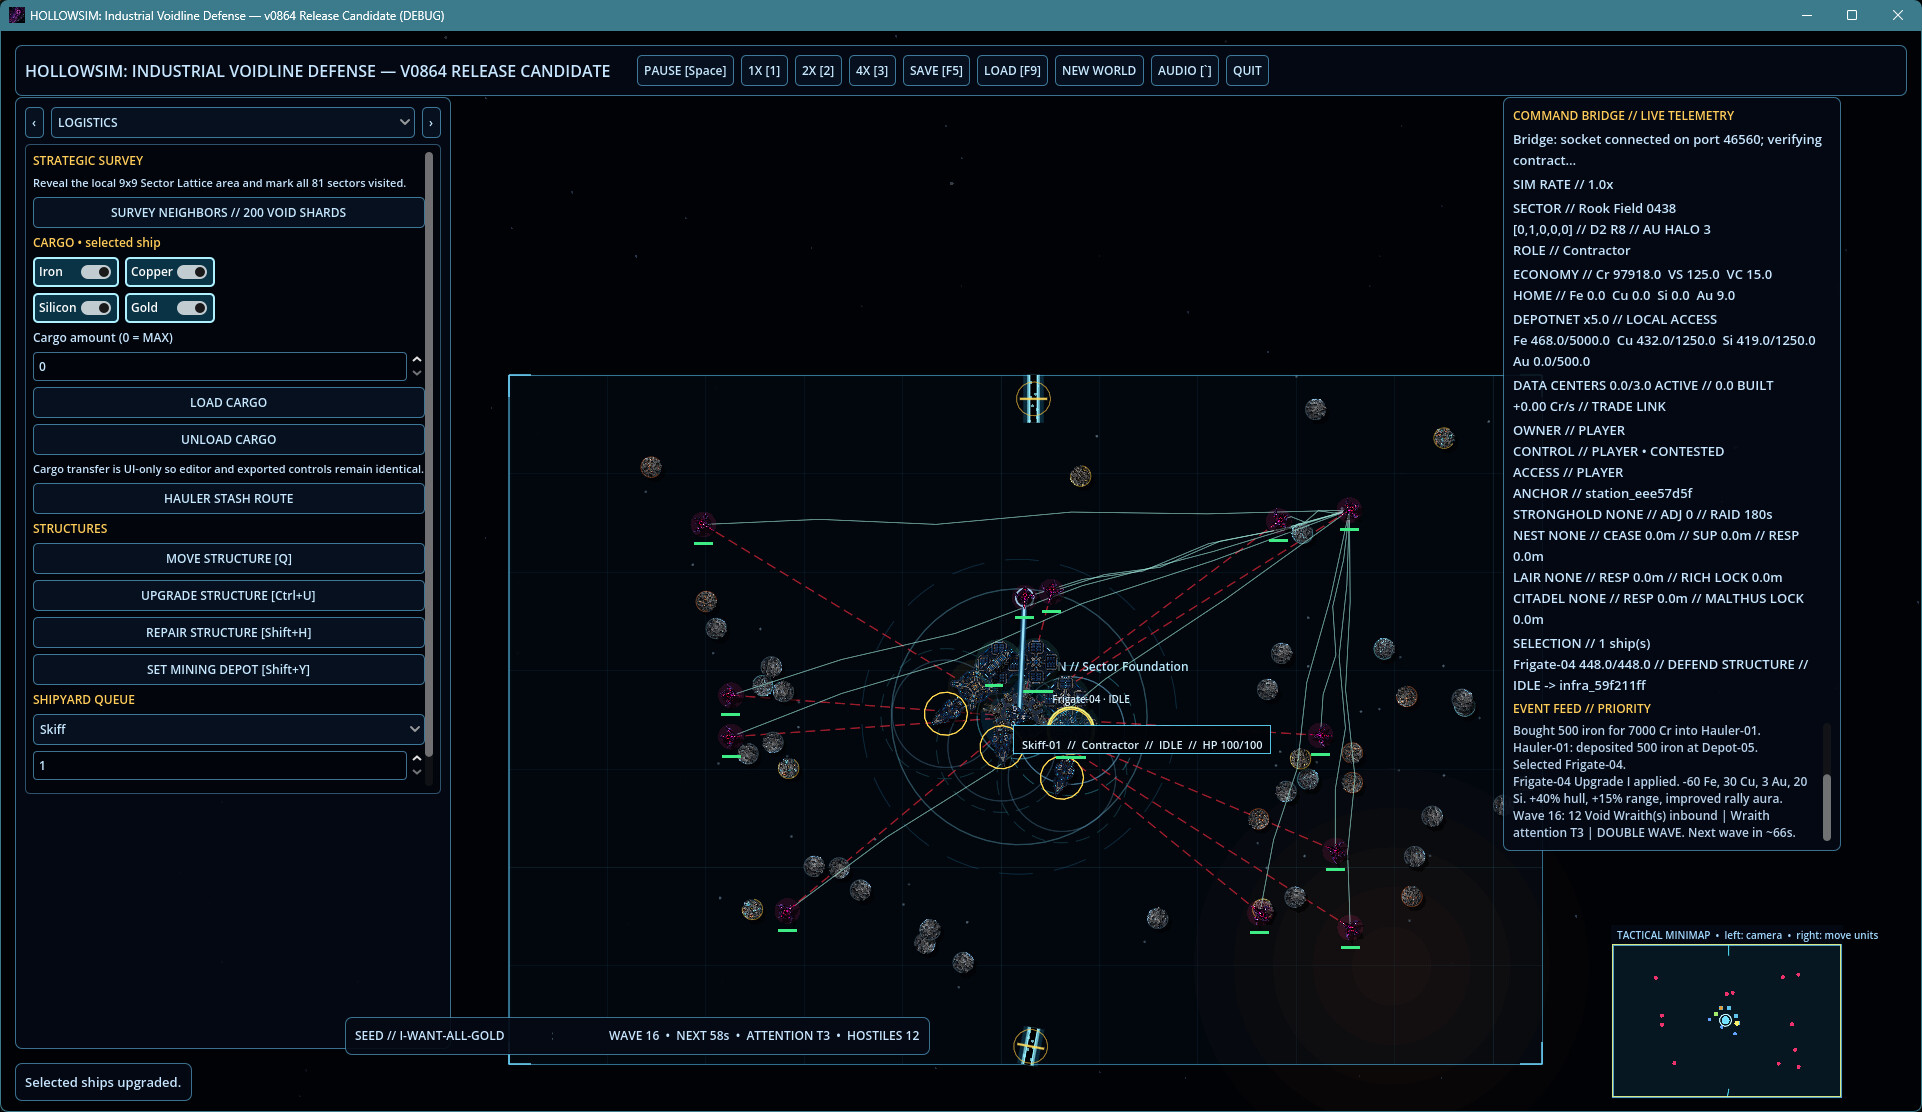
Task: Click HAULER STASH ROUTE
Action: click(229, 499)
